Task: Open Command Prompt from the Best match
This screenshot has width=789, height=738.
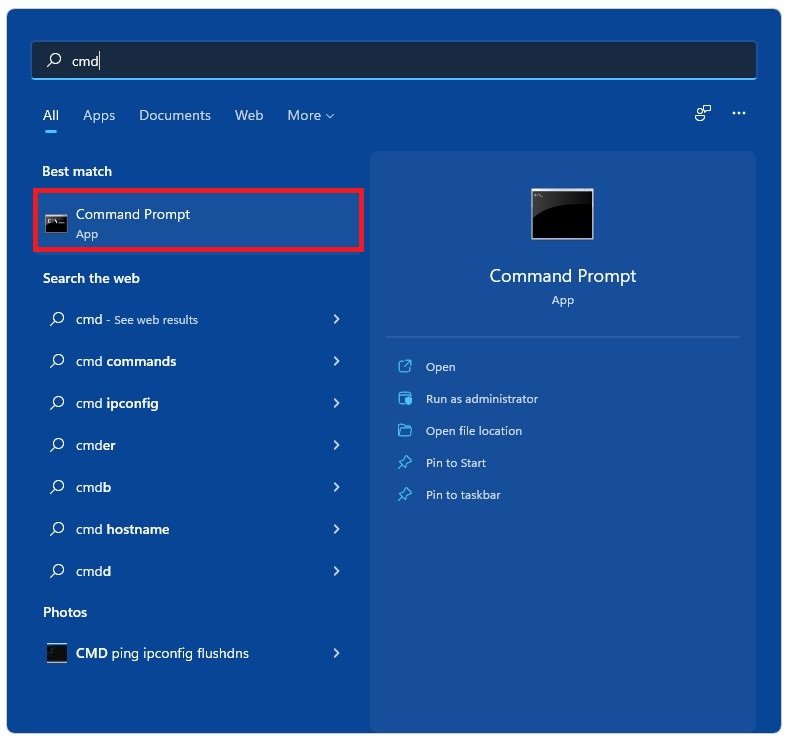Action: [198, 222]
